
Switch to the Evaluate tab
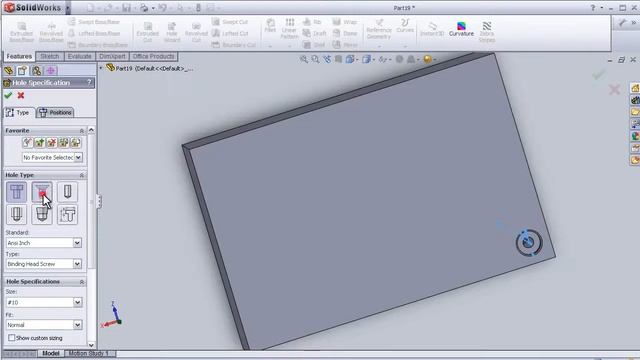[80, 56]
